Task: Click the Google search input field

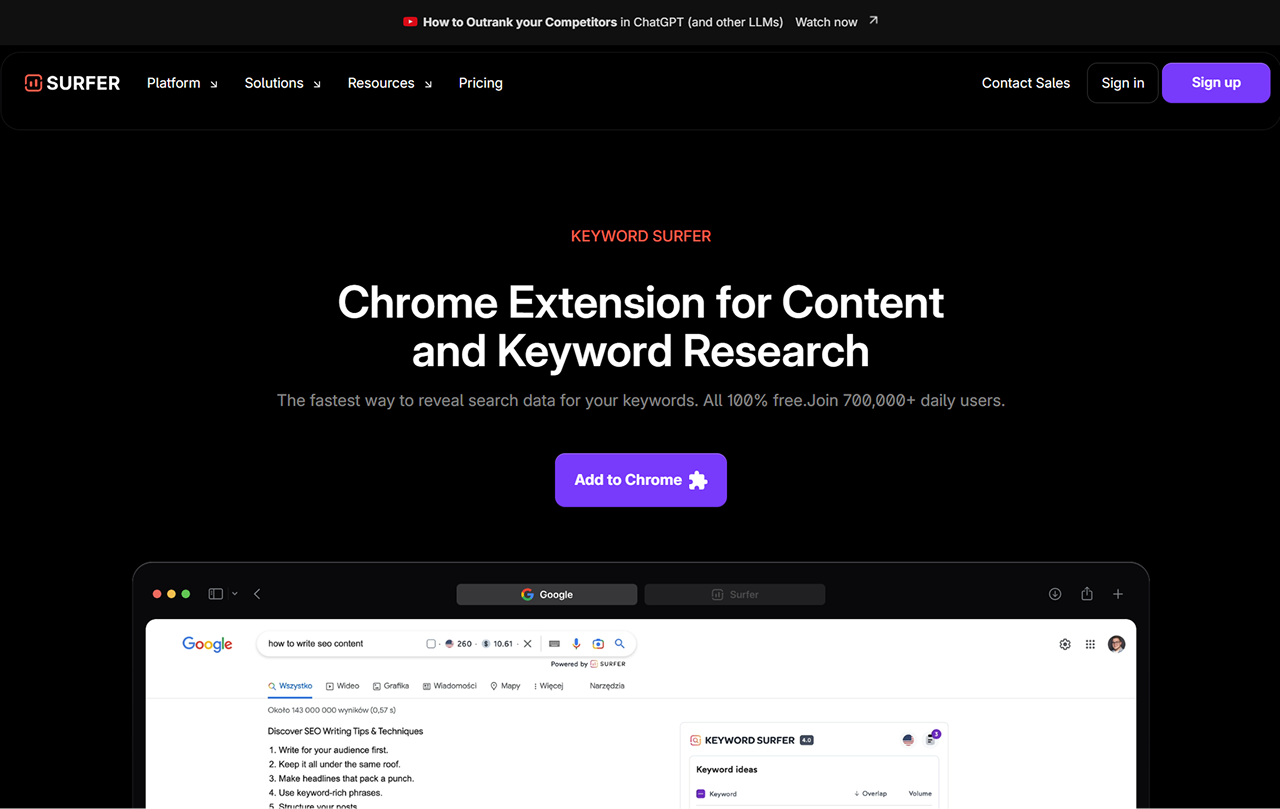Action: coord(340,644)
